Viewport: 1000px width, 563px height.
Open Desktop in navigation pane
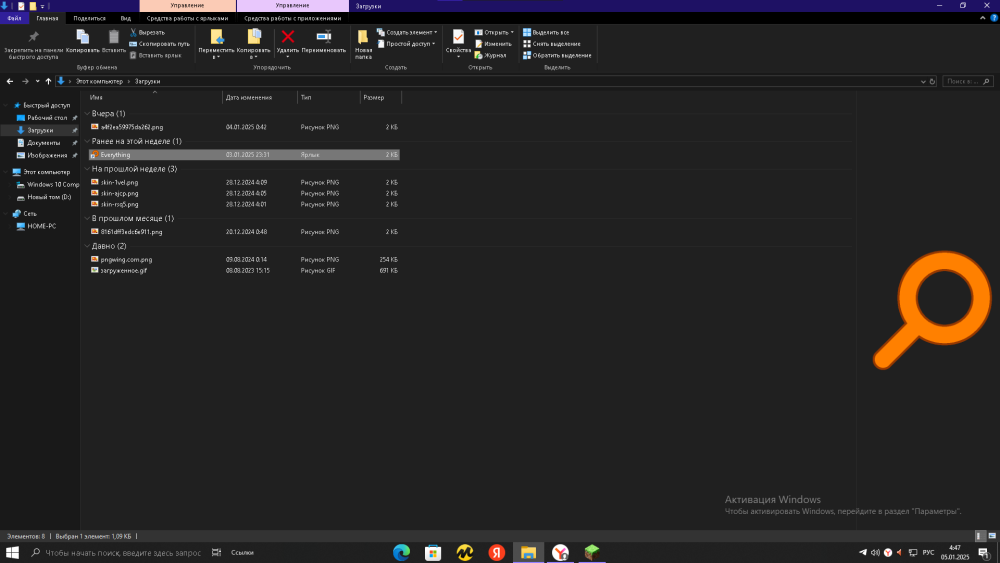tap(47, 118)
